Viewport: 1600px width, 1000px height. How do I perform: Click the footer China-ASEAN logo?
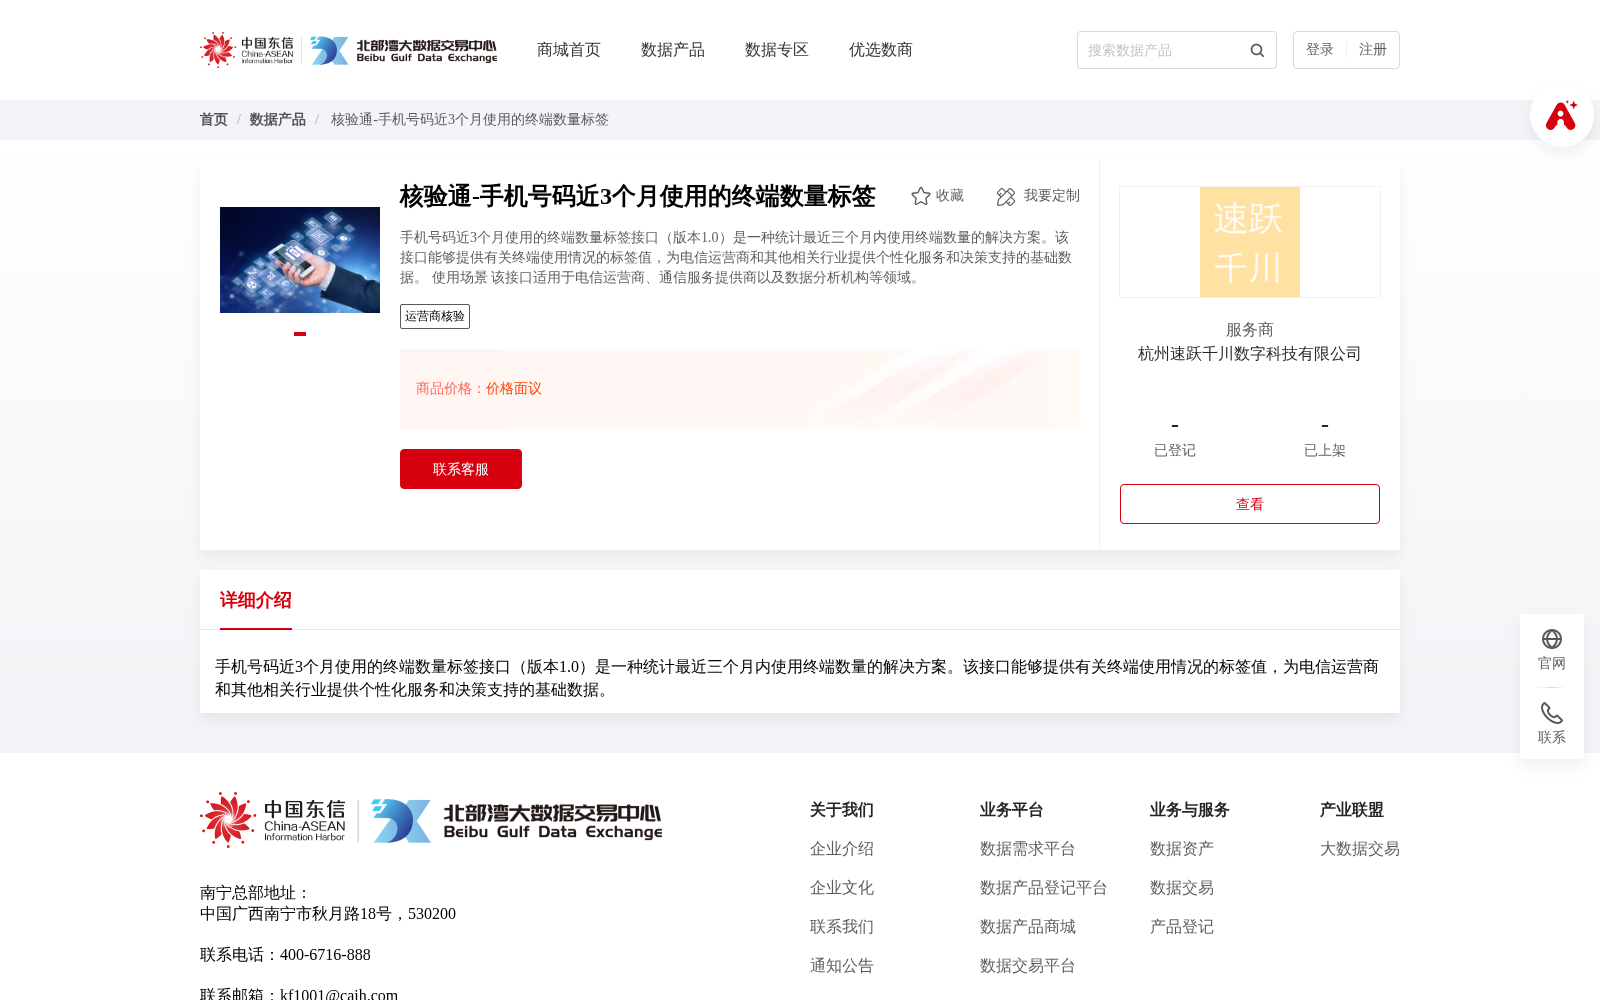coord(273,820)
